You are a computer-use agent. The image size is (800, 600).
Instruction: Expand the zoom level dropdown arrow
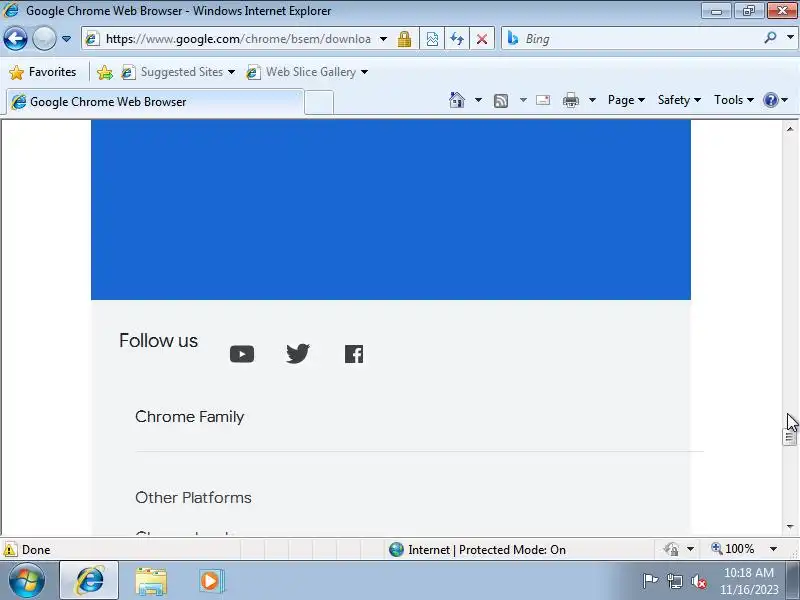pos(773,549)
